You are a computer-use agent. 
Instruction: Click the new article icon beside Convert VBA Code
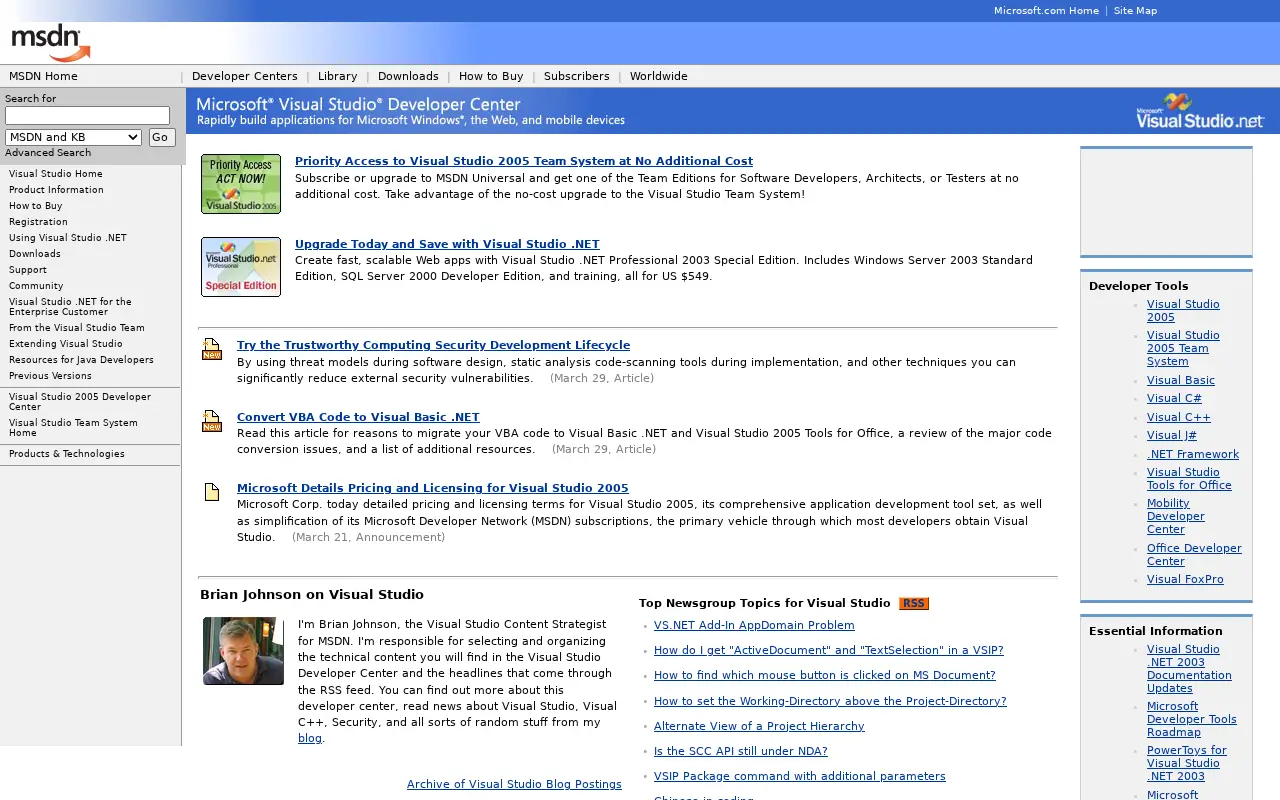coord(211,421)
